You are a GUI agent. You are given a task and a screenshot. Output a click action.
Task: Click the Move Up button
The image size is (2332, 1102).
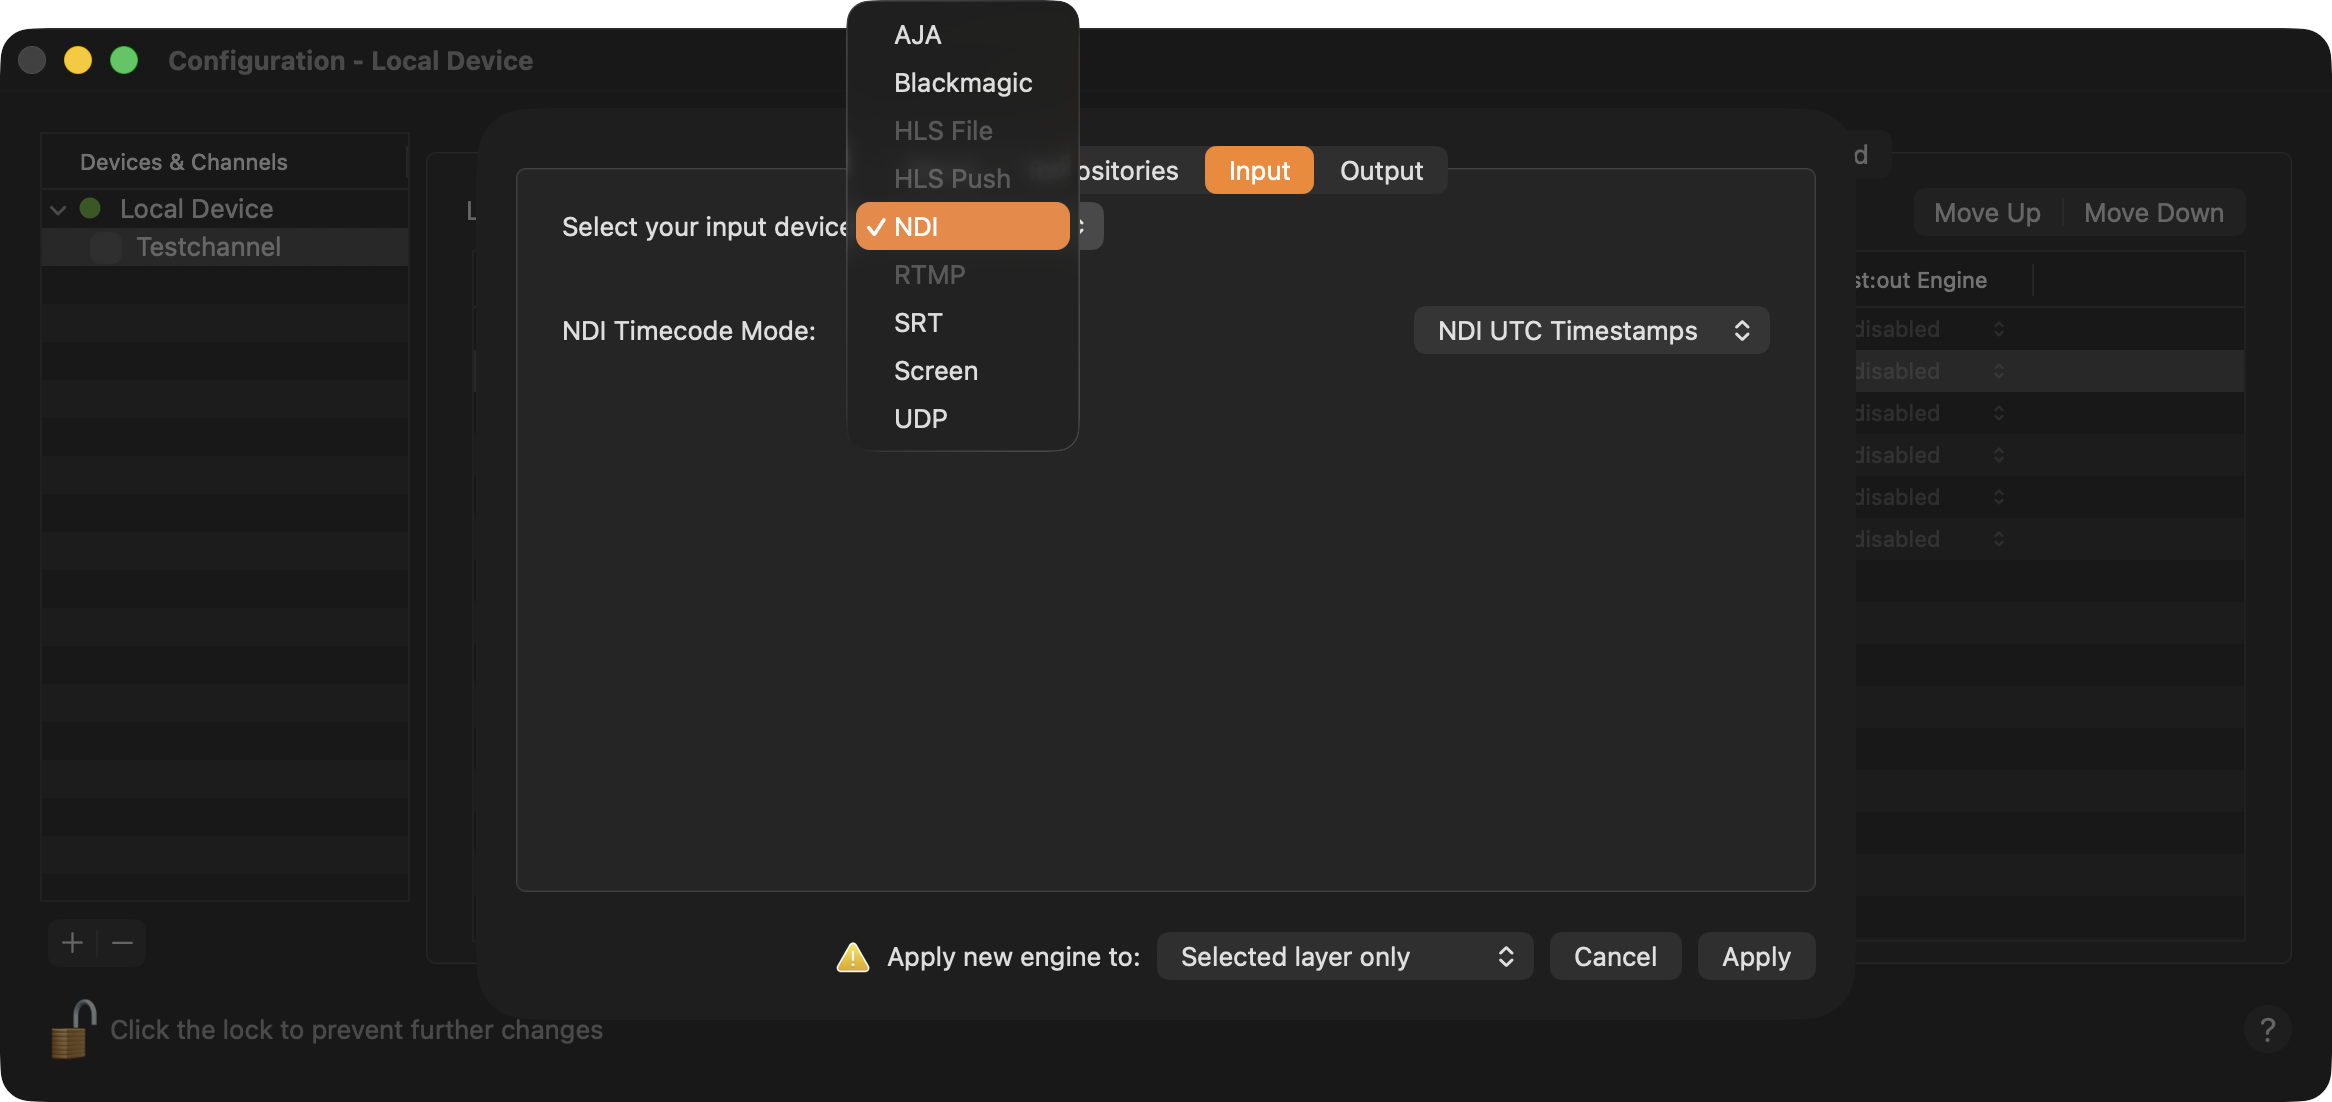click(x=1987, y=213)
